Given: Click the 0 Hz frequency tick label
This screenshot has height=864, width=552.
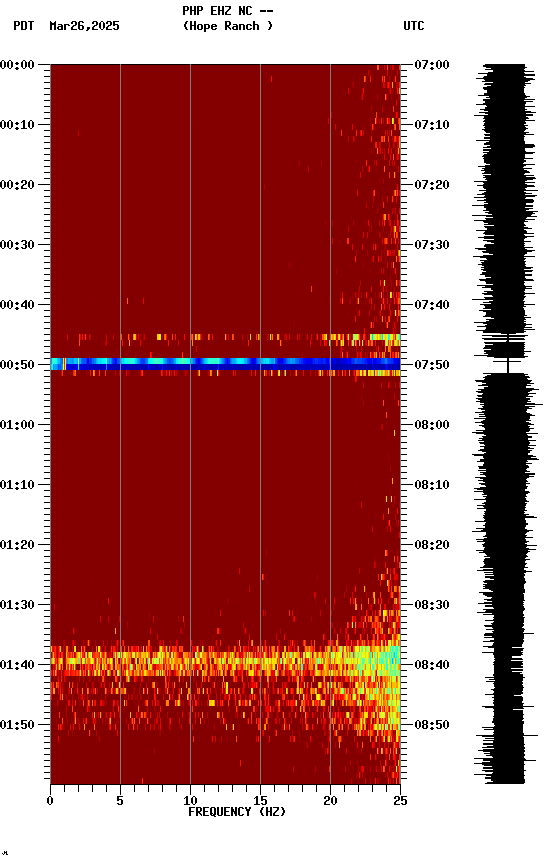Looking at the screenshot, I should 50,801.
